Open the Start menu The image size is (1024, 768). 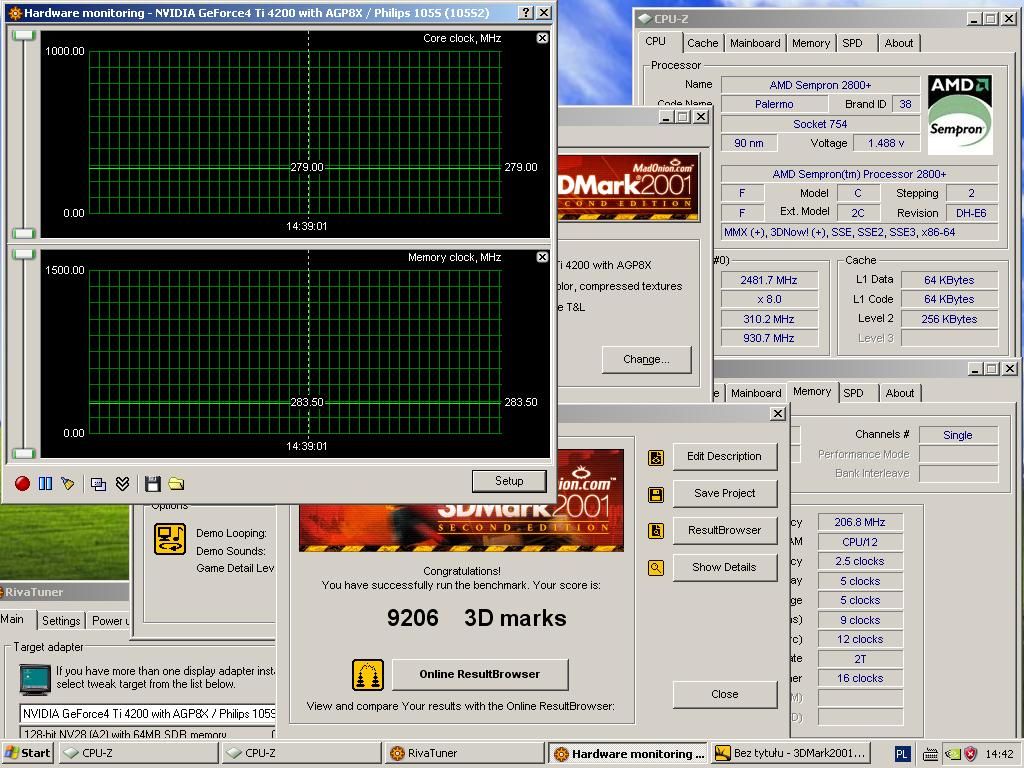pos(27,753)
